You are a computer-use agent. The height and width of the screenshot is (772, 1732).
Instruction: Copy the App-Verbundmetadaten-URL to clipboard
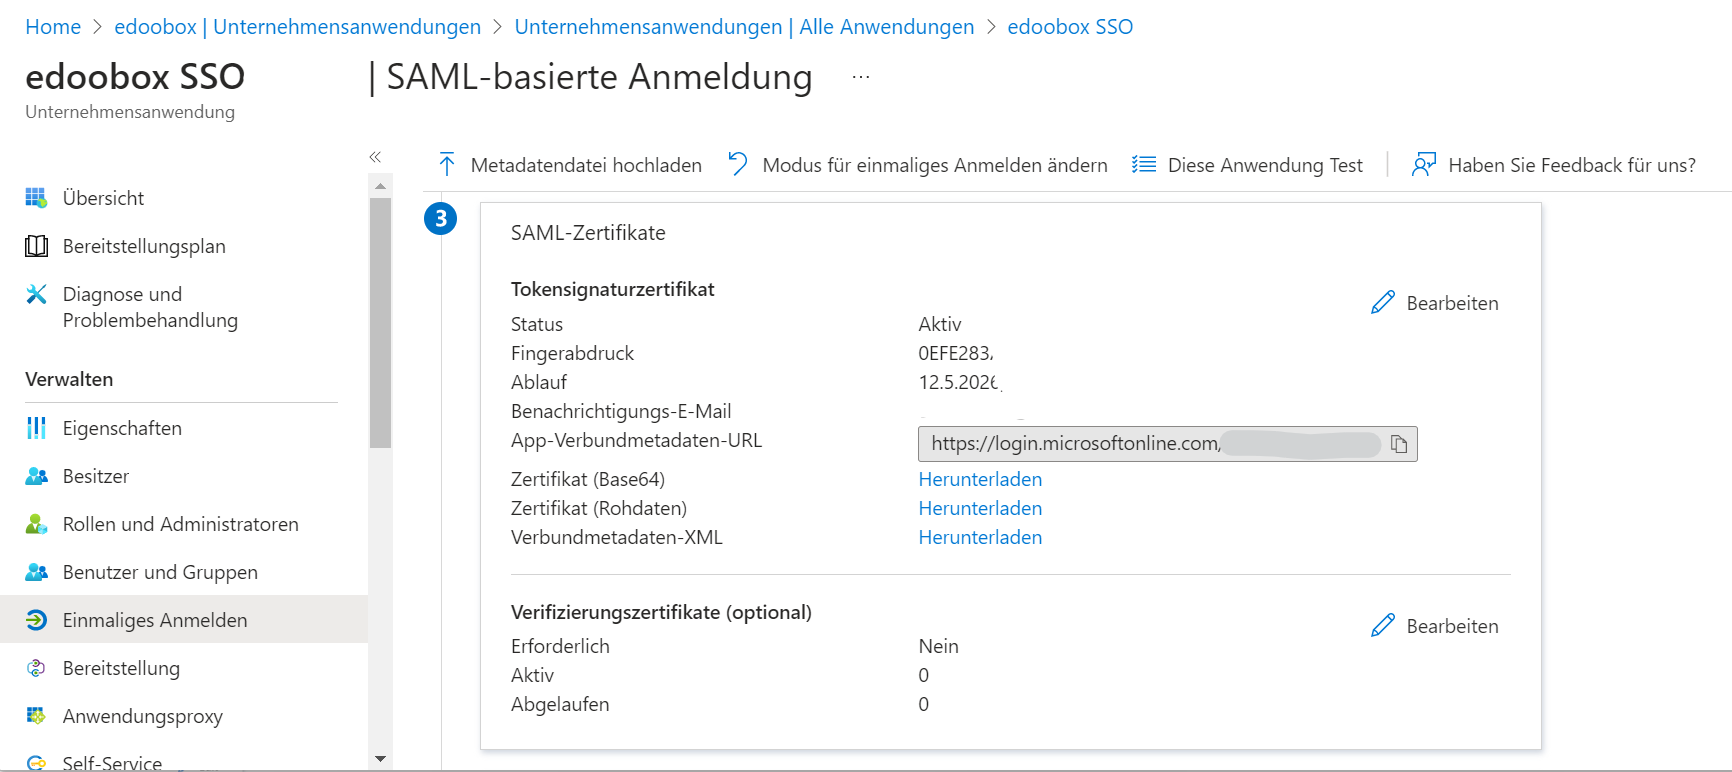[x=1398, y=444]
